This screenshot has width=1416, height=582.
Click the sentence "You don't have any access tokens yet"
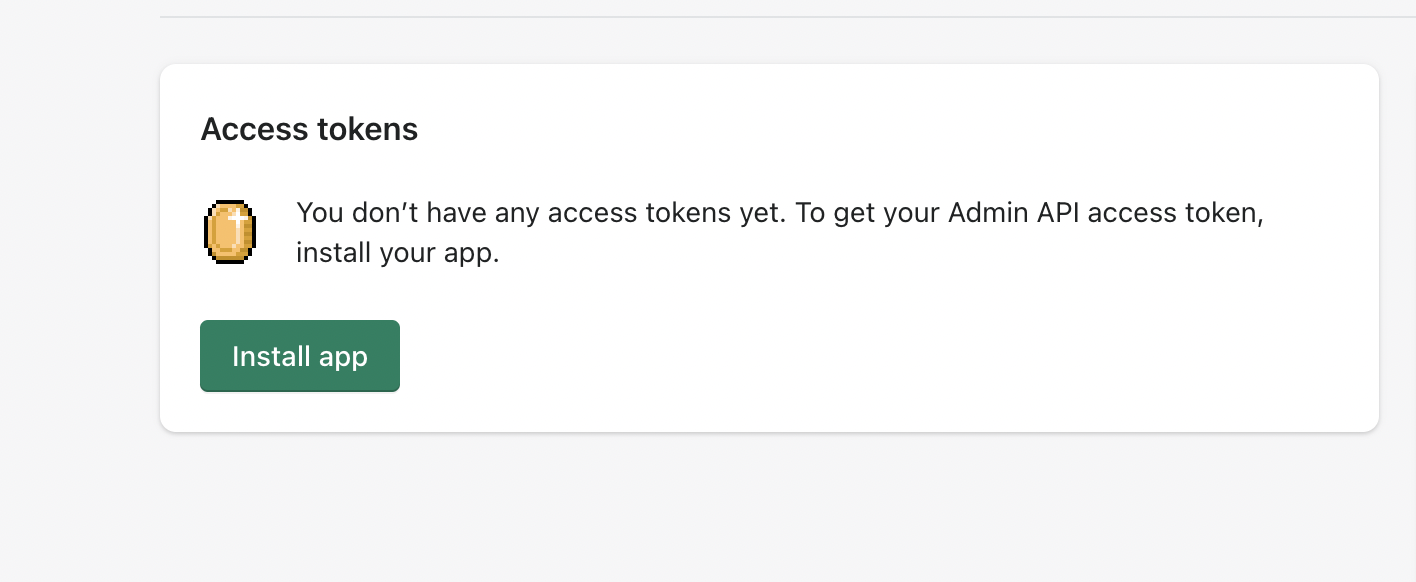[x=541, y=213]
